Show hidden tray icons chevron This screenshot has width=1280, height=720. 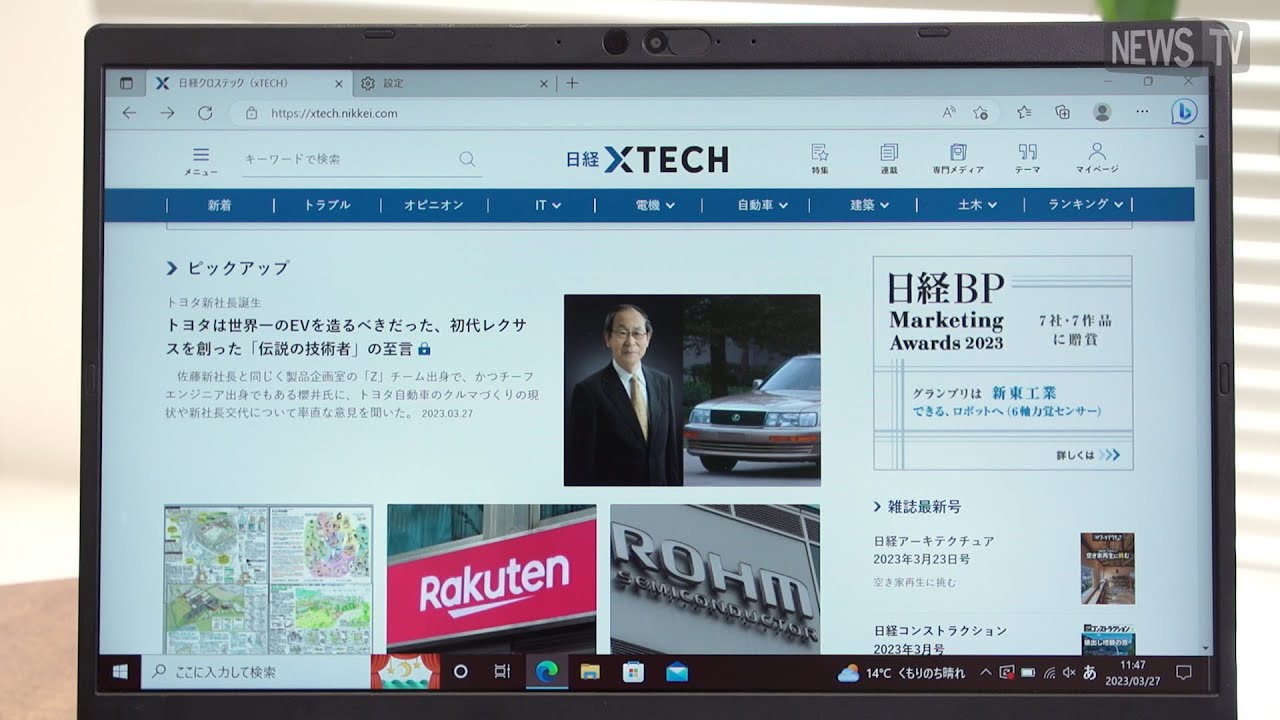(986, 673)
